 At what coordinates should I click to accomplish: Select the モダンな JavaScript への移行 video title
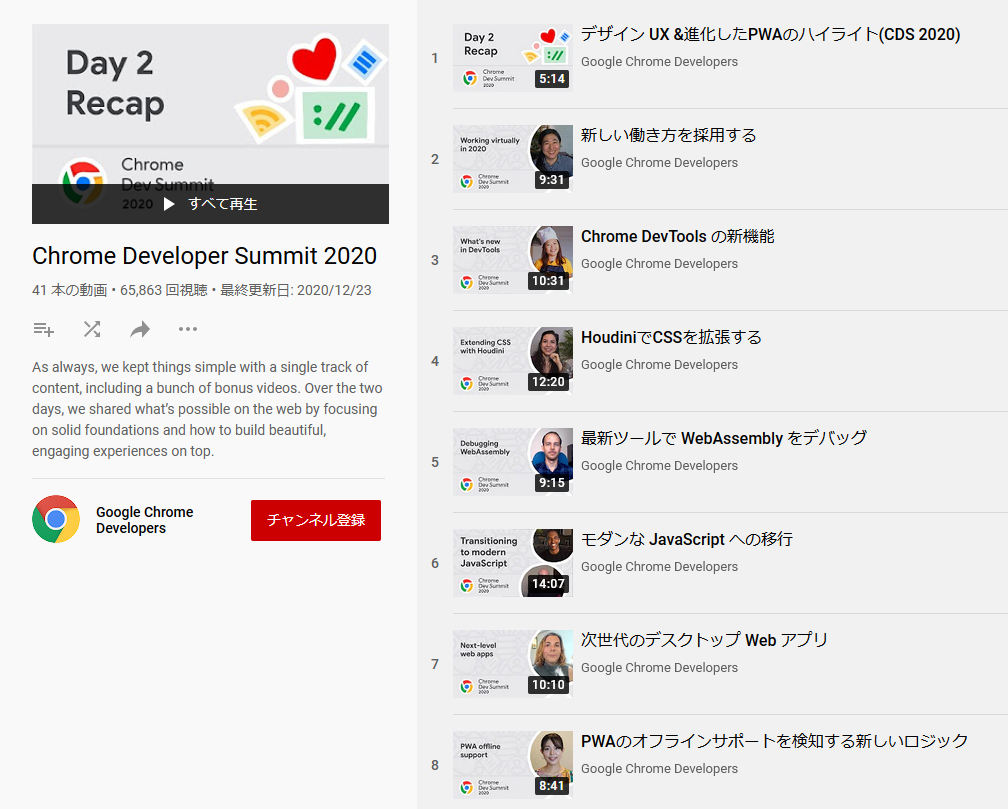click(x=686, y=539)
